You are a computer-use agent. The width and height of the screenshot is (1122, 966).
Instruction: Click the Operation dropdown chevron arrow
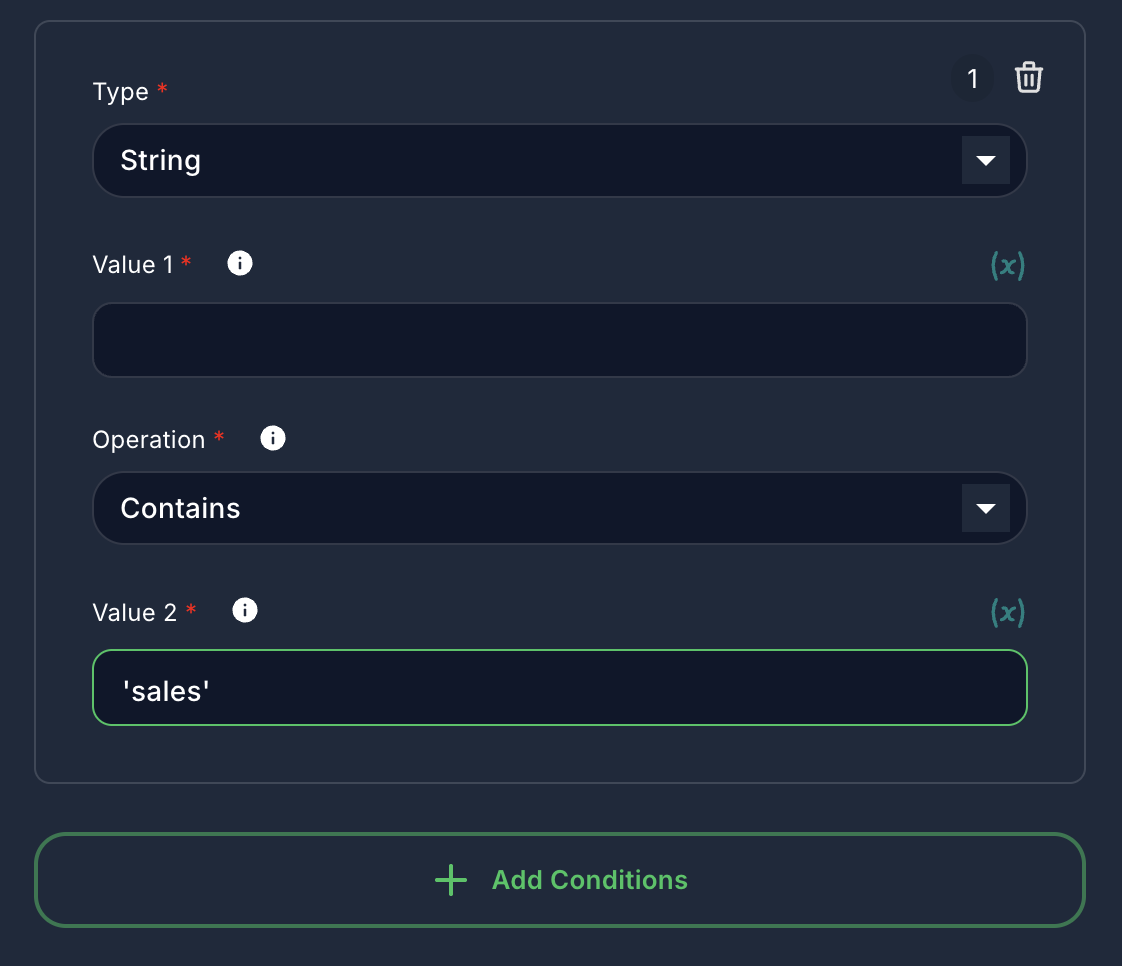click(x=986, y=508)
